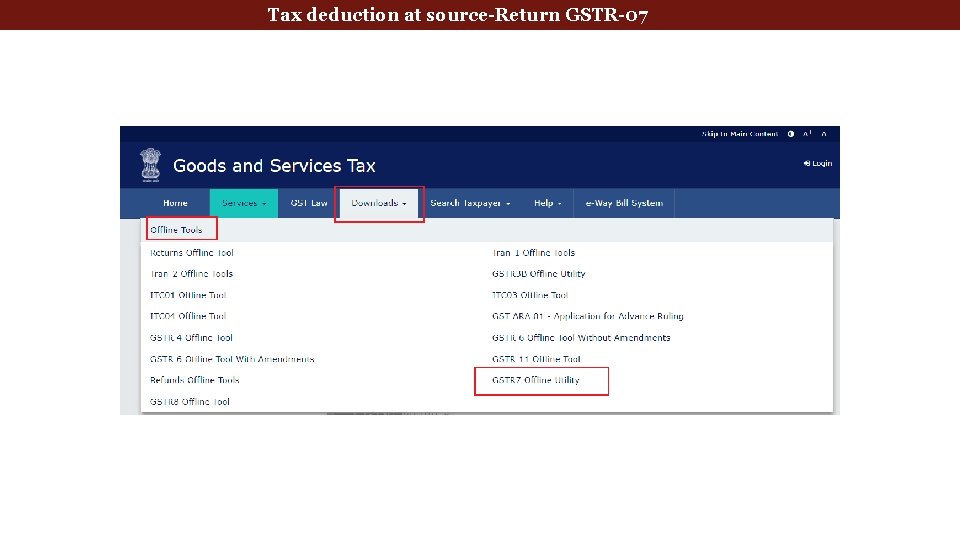Screen dimensions: 960x540
Task: Increase font size with A+ icon
Action: coord(808,133)
